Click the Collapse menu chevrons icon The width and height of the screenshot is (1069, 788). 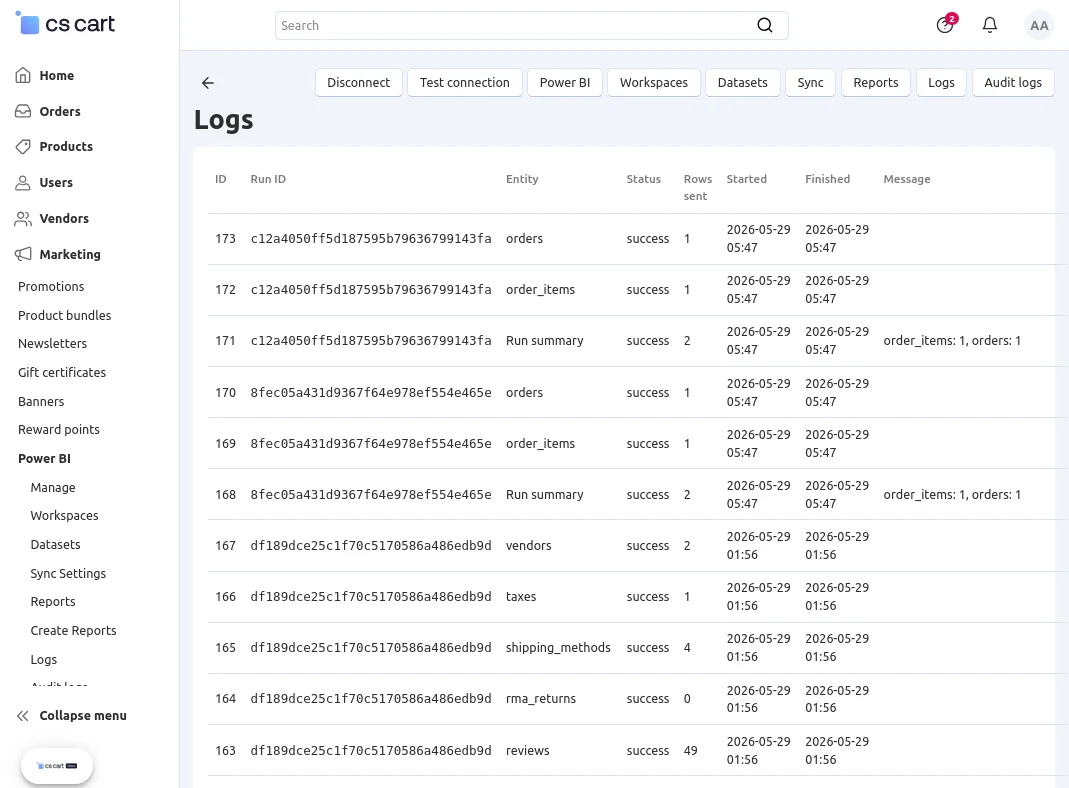22,716
